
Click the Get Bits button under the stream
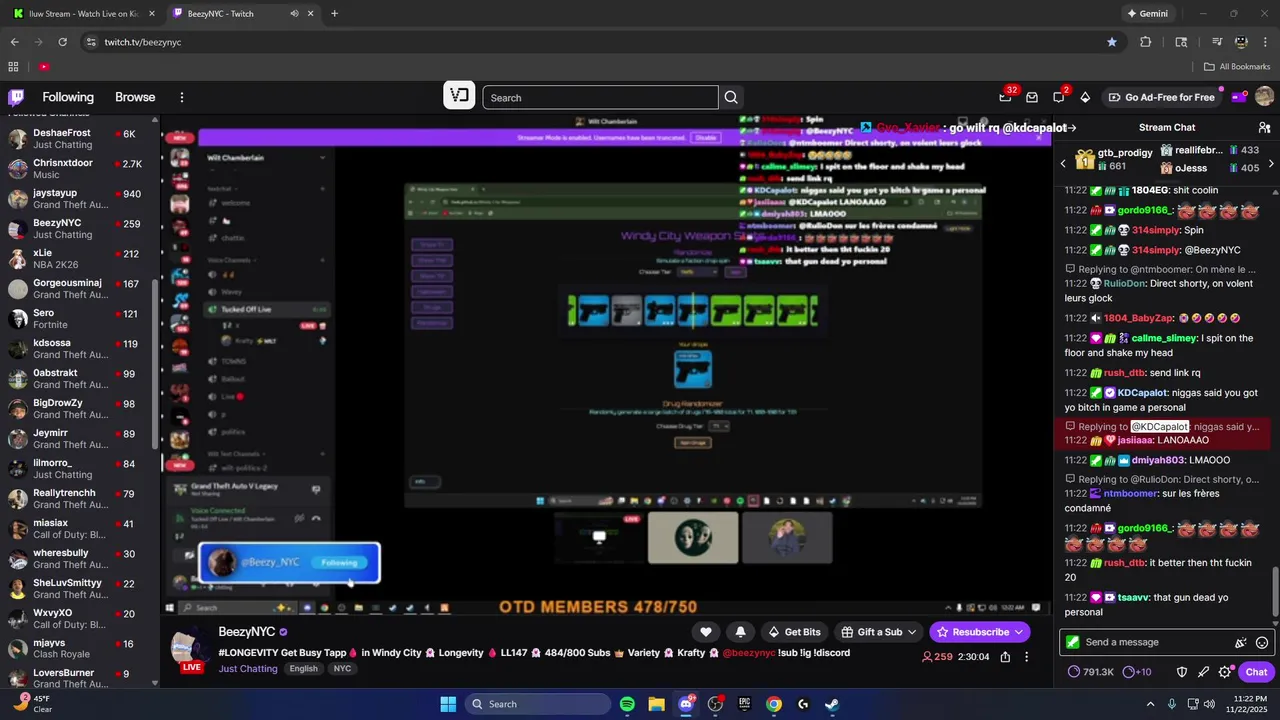pos(794,632)
